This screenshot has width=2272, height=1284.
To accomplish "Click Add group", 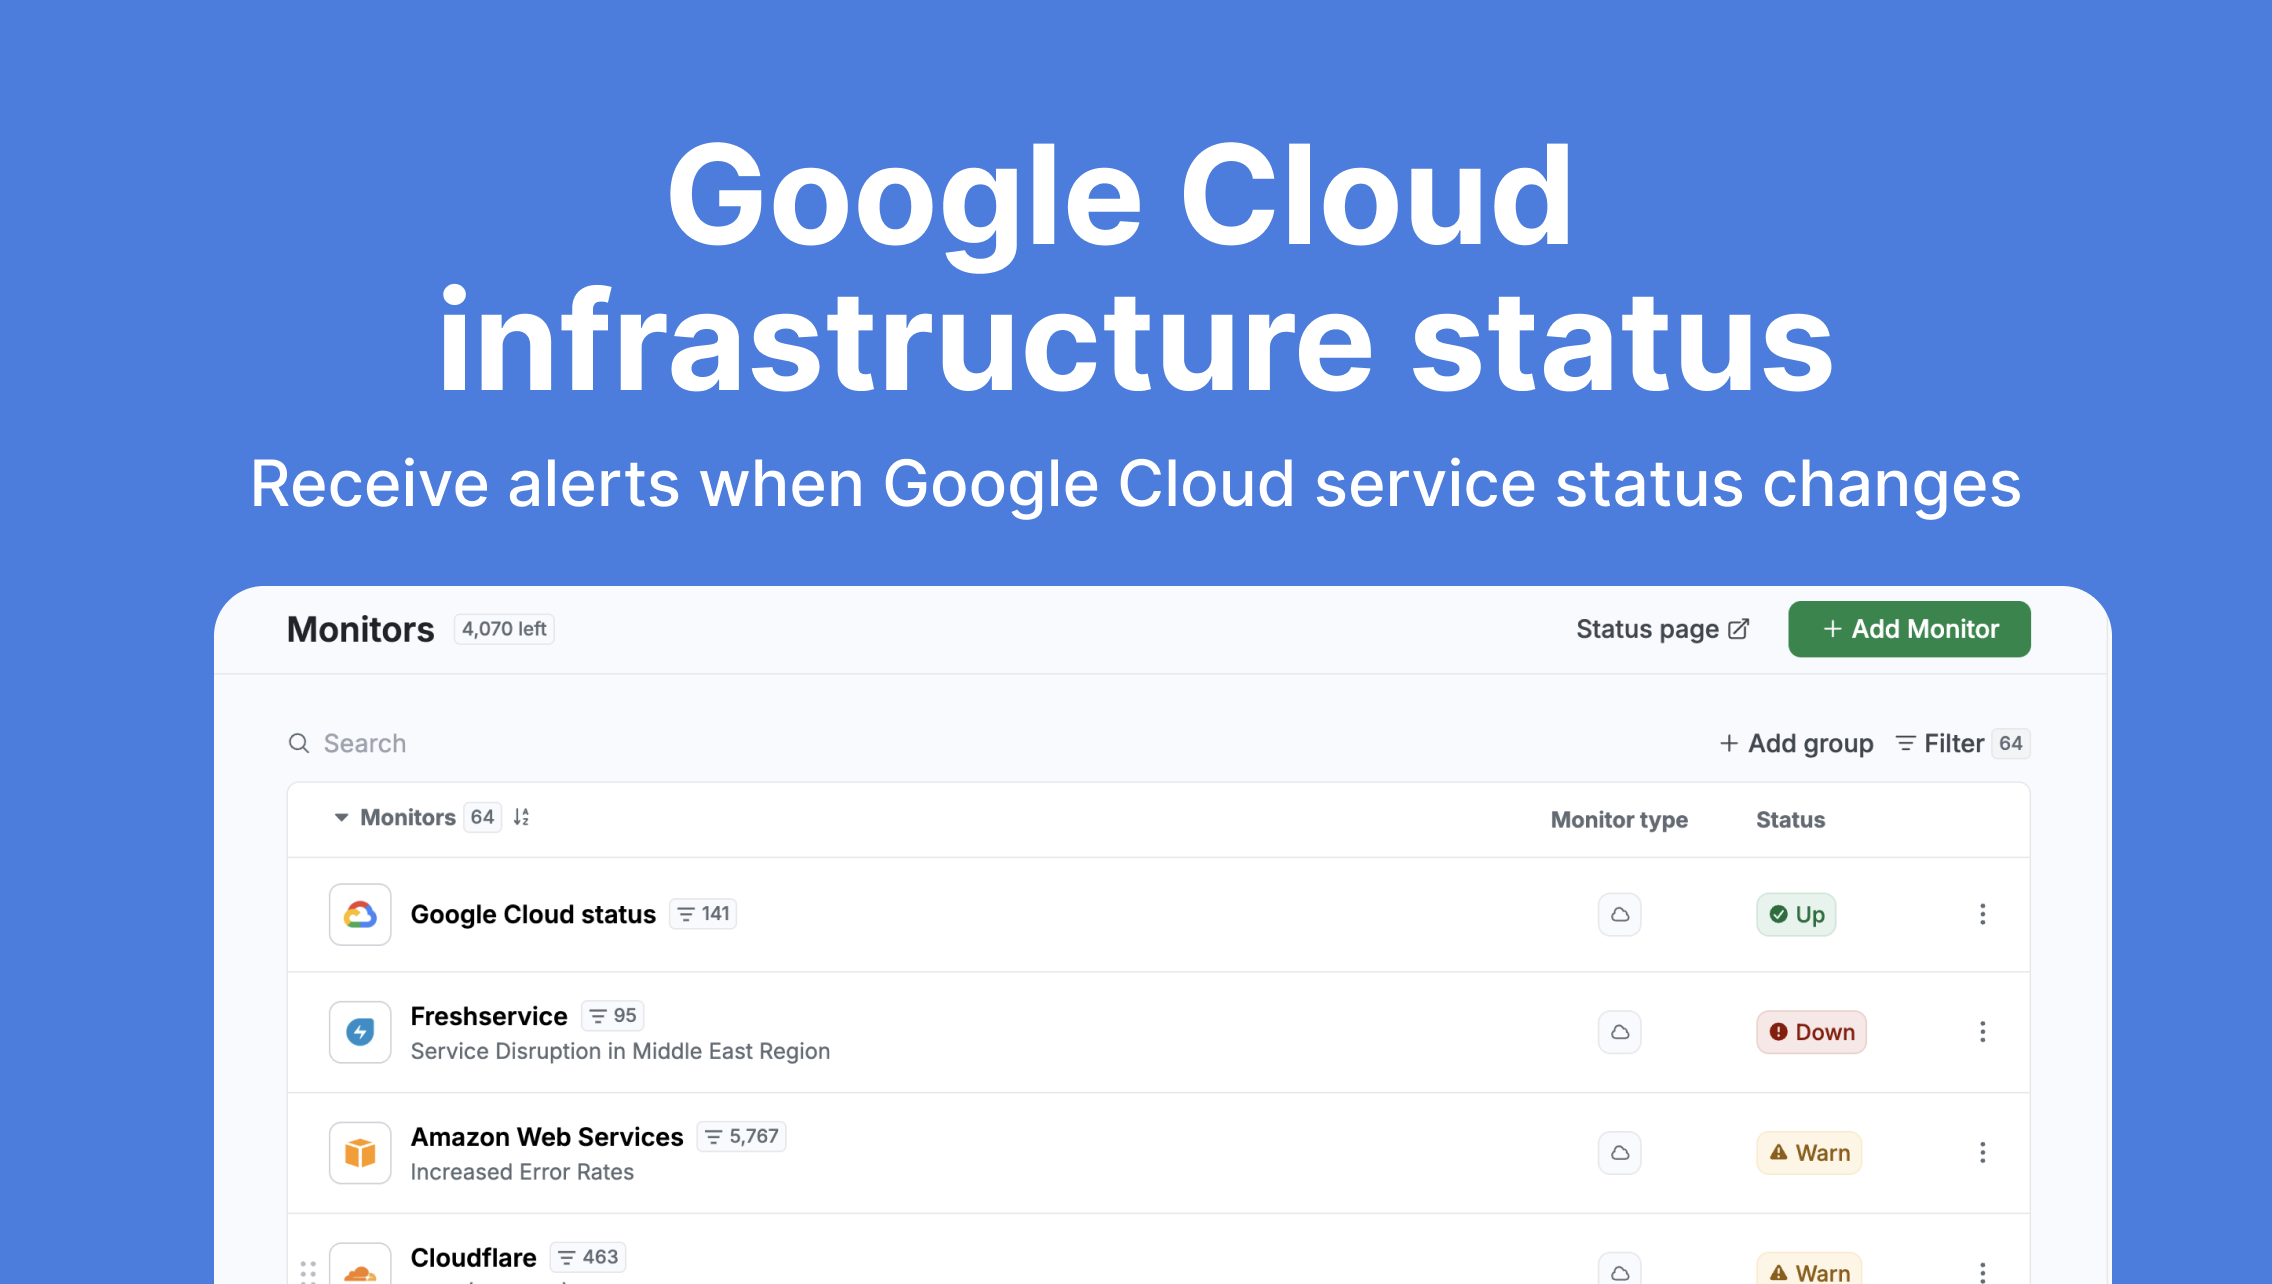I will (1796, 743).
